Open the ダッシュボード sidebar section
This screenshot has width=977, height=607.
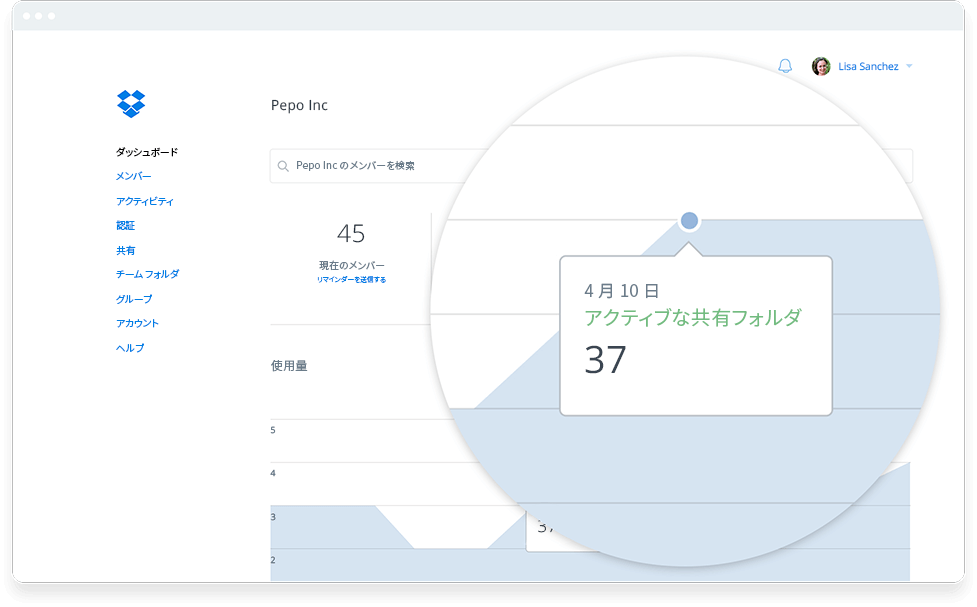pyautogui.click(x=148, y=151)
